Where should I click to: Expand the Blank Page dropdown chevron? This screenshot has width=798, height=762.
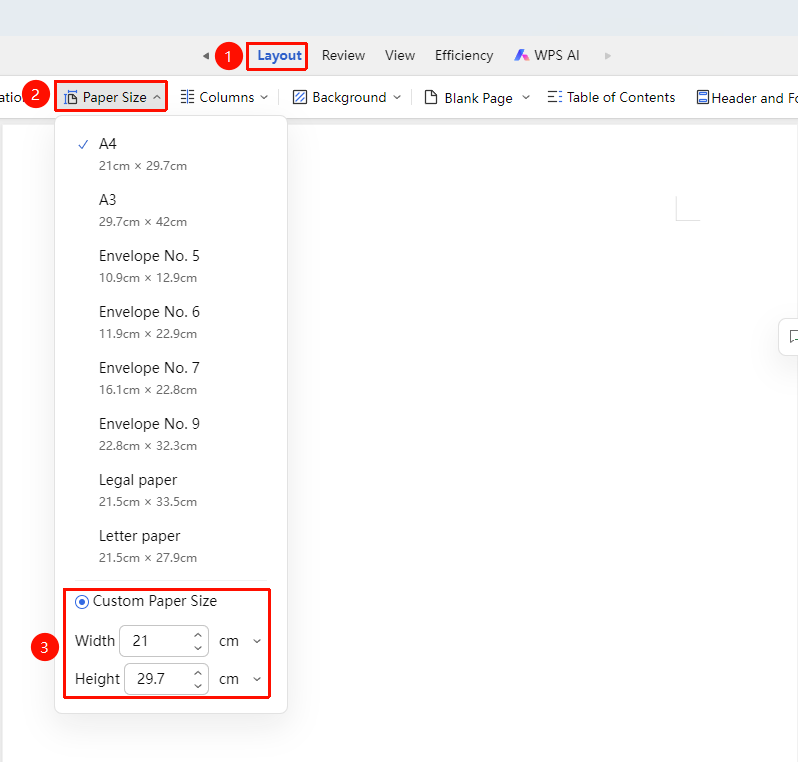tap(526, 97)
